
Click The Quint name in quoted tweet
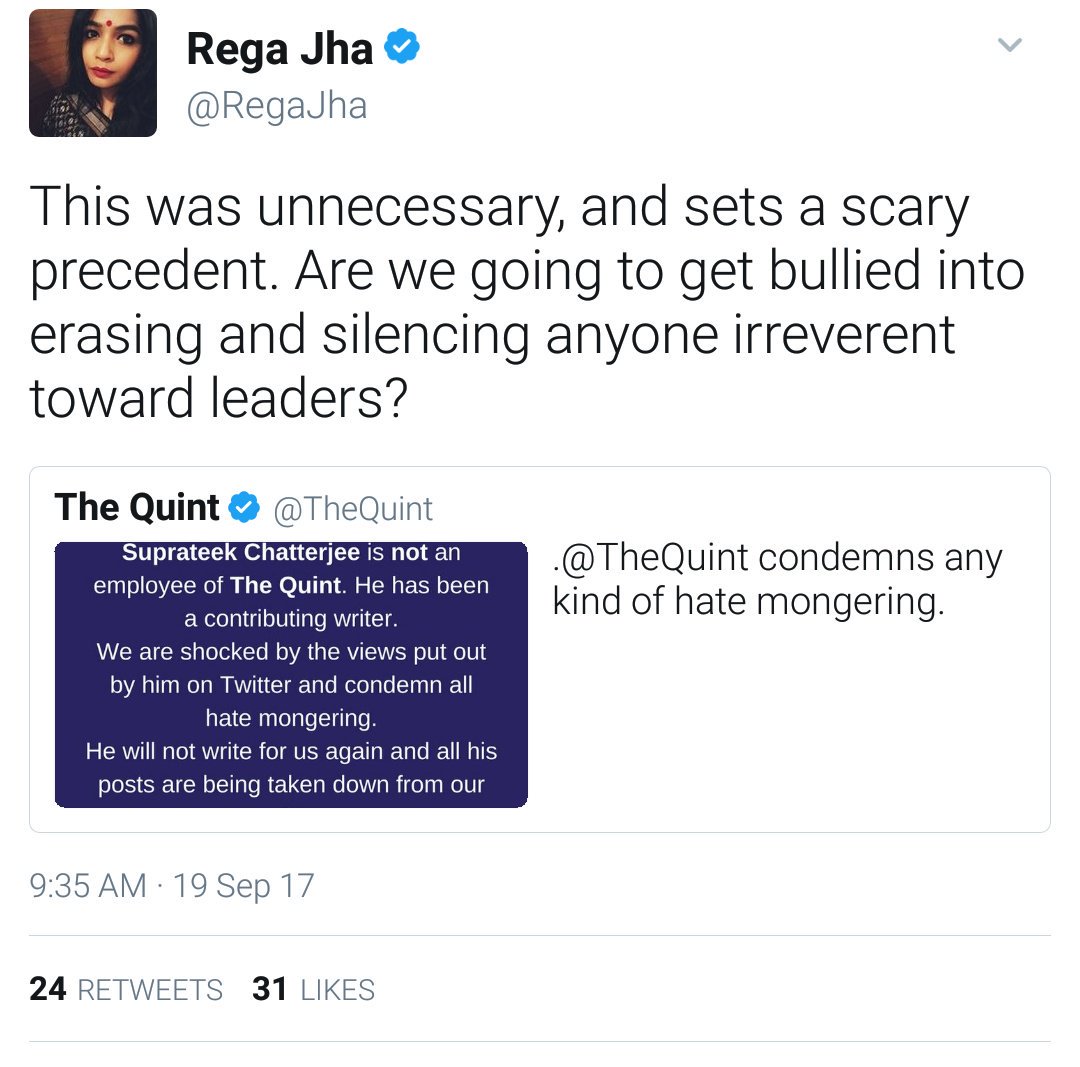(137, 508)
